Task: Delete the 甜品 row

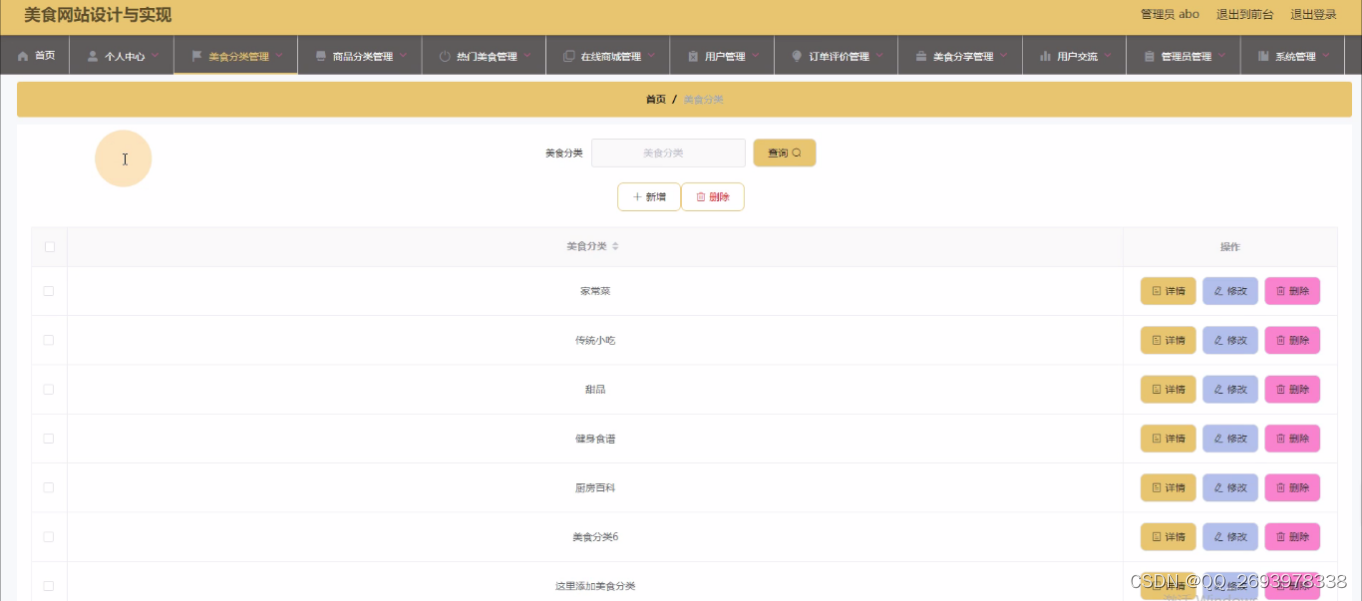Action: pyautogui.click(x=1292, y=389)
